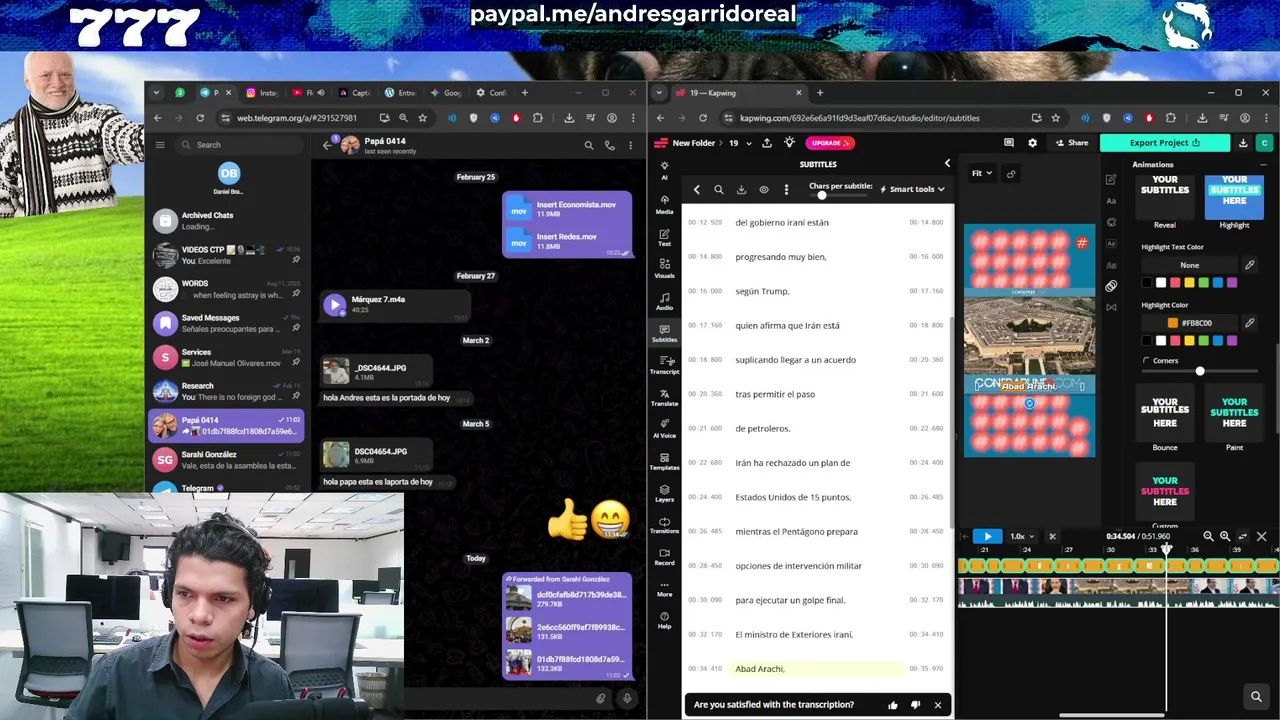The image size is (1280, 720).
Task: Pick highlight text color with eyedropper
Action: [1249, 265]
